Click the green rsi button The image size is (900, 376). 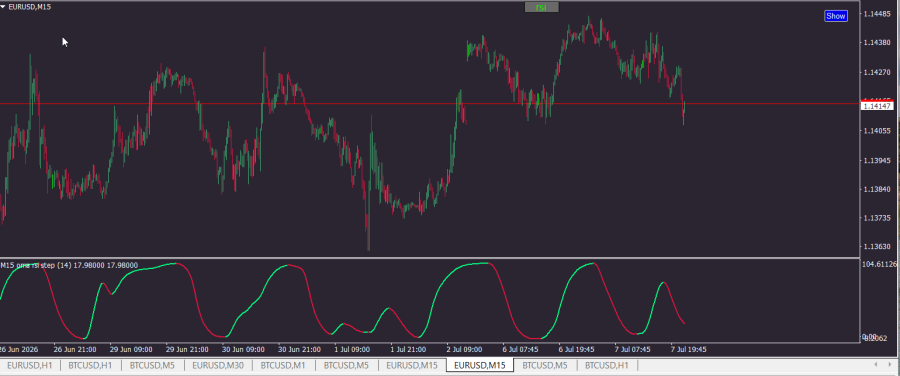[541, 7]
